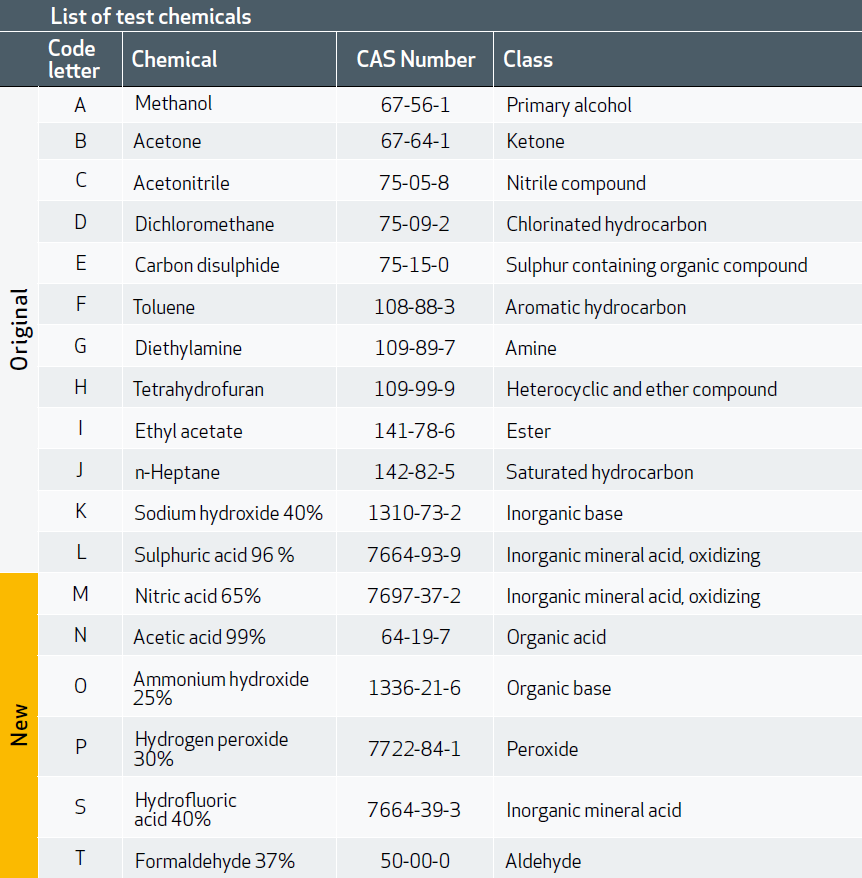Click the yellow 'New' side label
The image size is (862, 878).
tap(19, 725)
